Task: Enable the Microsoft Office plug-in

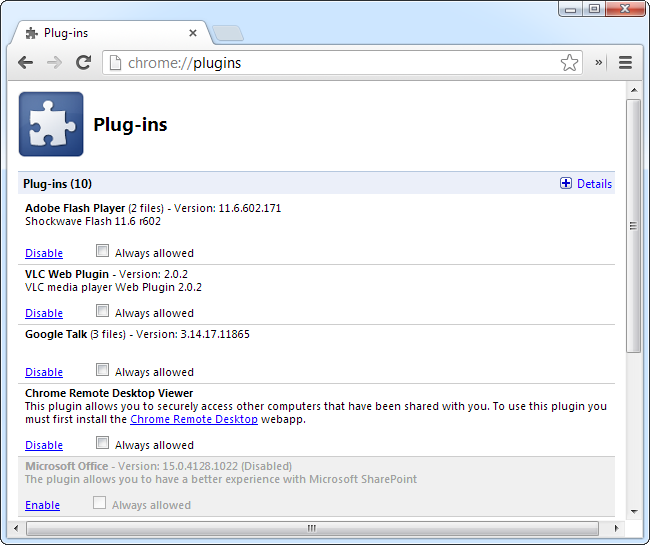Action: tap(42, 505)
